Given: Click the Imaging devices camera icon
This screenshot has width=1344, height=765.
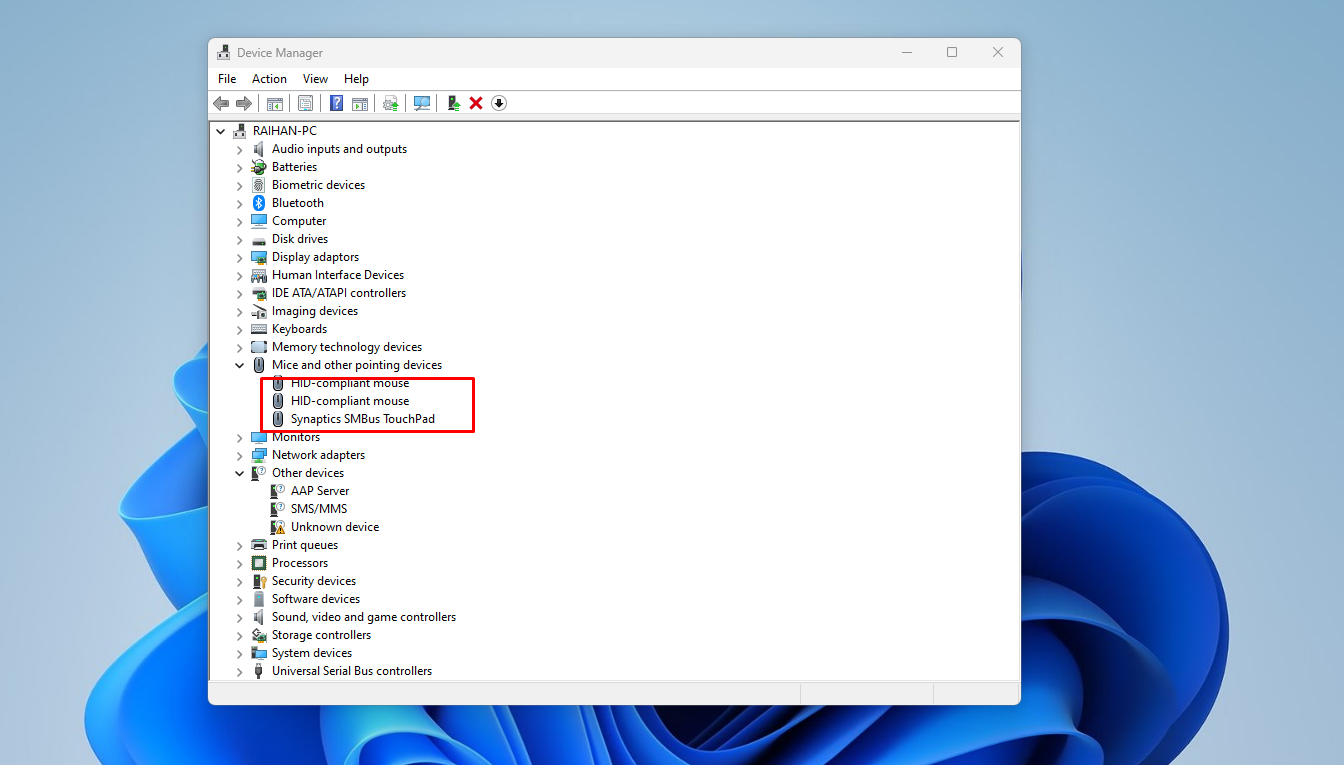Looking at the screenshot, I should click(x=259, y=311).
